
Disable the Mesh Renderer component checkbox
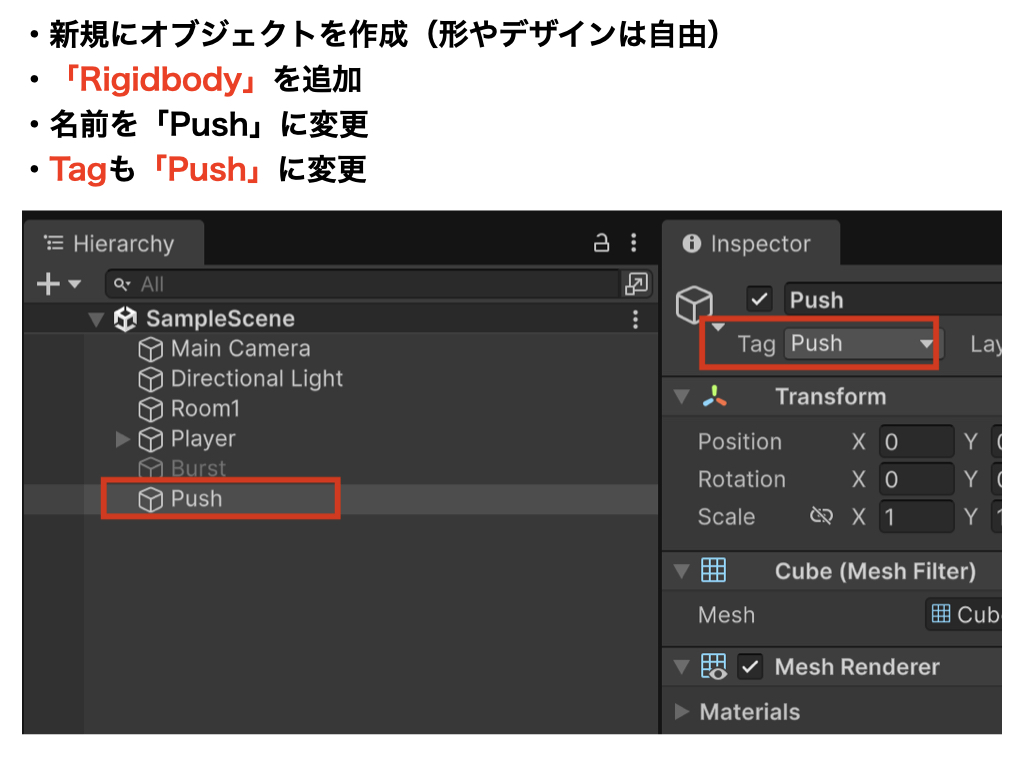[750, 666]
